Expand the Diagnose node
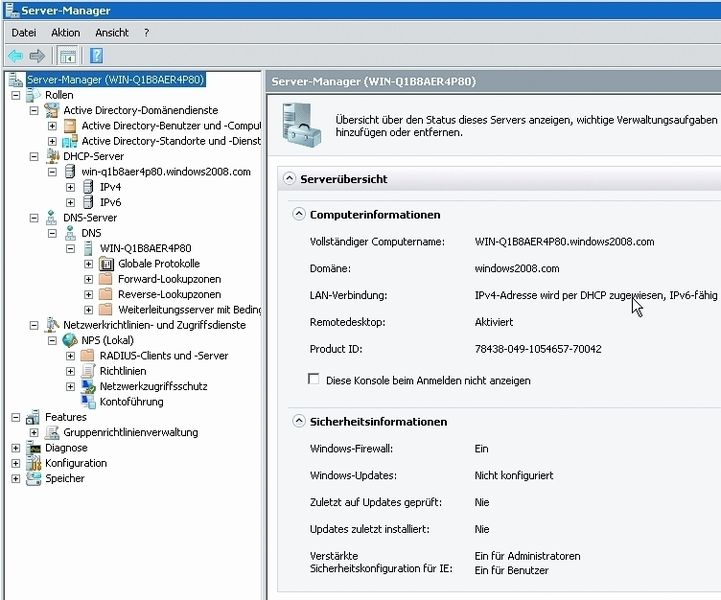This screenshot has width=721, height=600. point(16,448)
